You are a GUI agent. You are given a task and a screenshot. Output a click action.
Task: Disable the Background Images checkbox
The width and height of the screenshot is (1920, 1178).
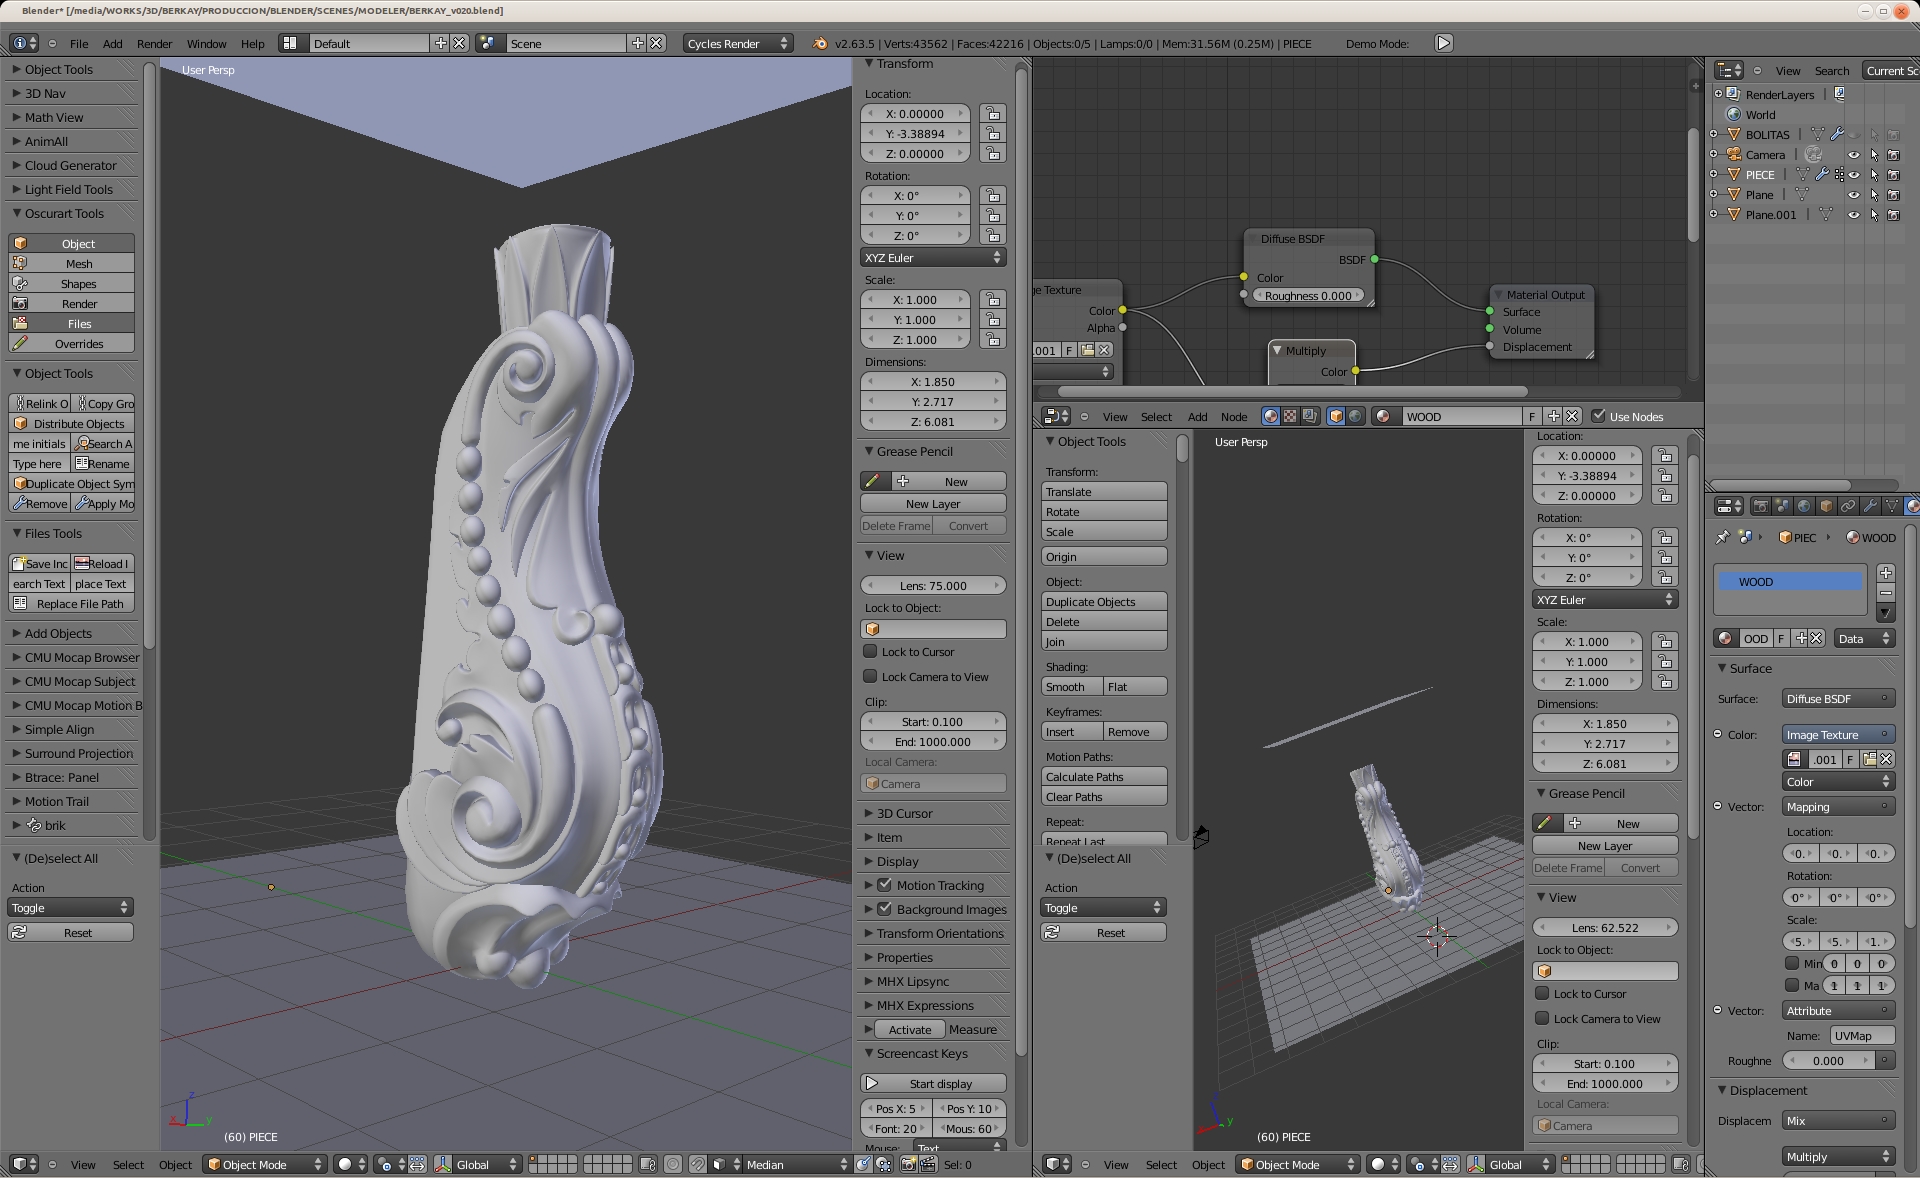(x=884, y=909)
